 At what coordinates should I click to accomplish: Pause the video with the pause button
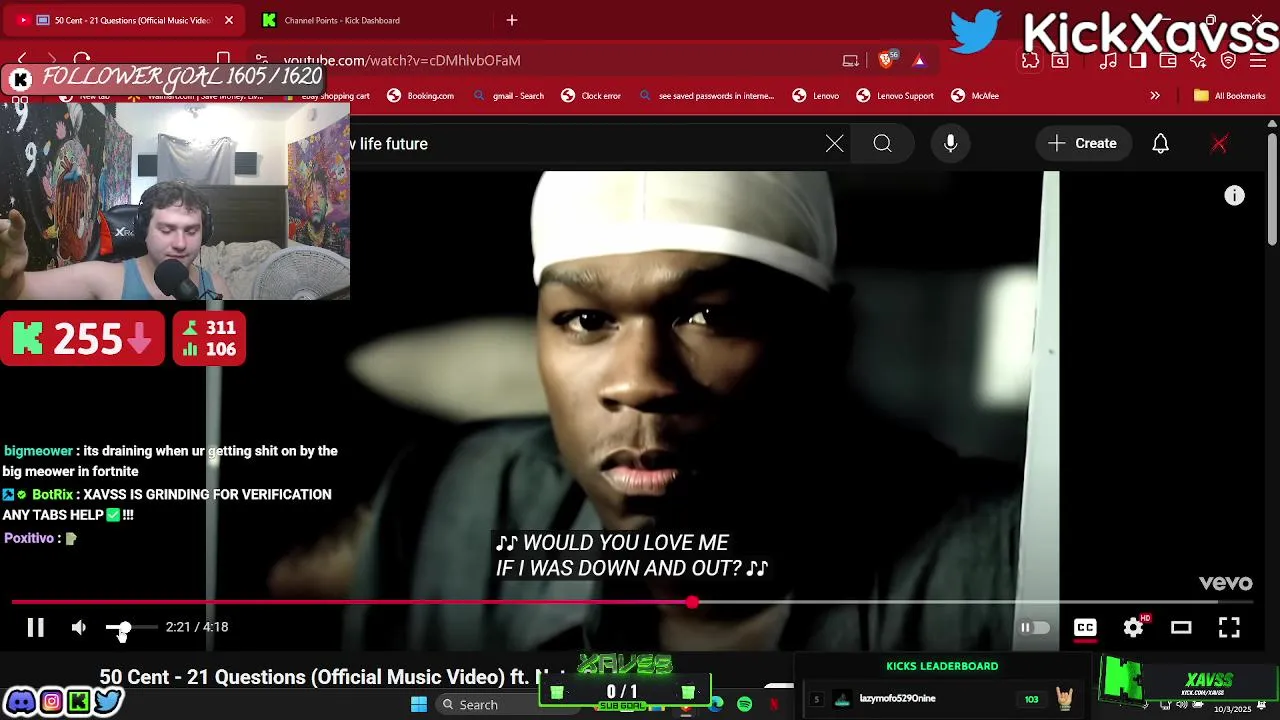coord(35,627)
